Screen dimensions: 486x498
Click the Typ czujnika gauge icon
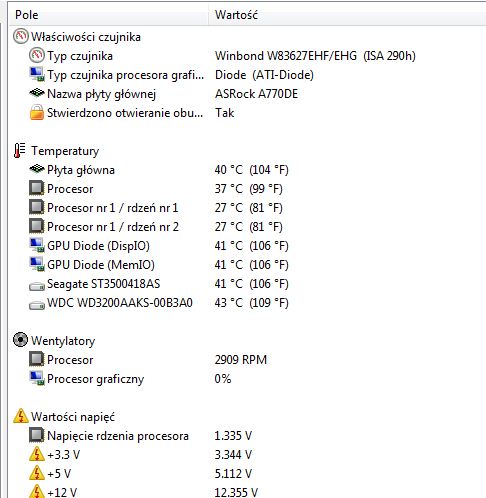pos(36,55)
